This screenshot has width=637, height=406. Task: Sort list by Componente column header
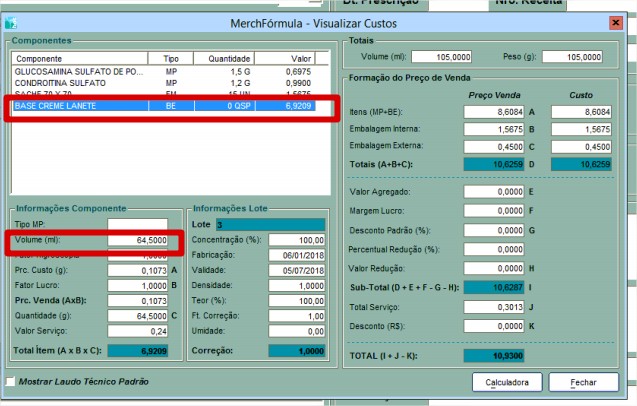pyautogui.click(x=78, y=59)
